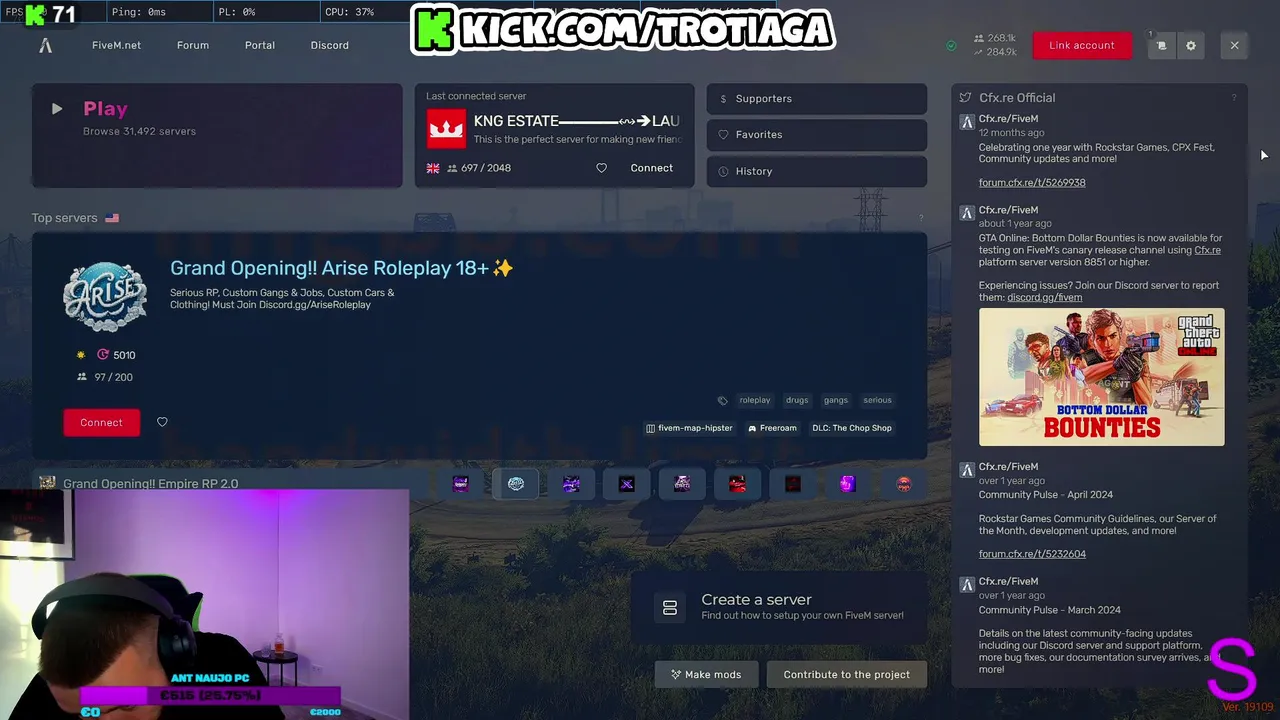Open the Favorites list
Screen dimensions: 1280x720
coord(817,135)
